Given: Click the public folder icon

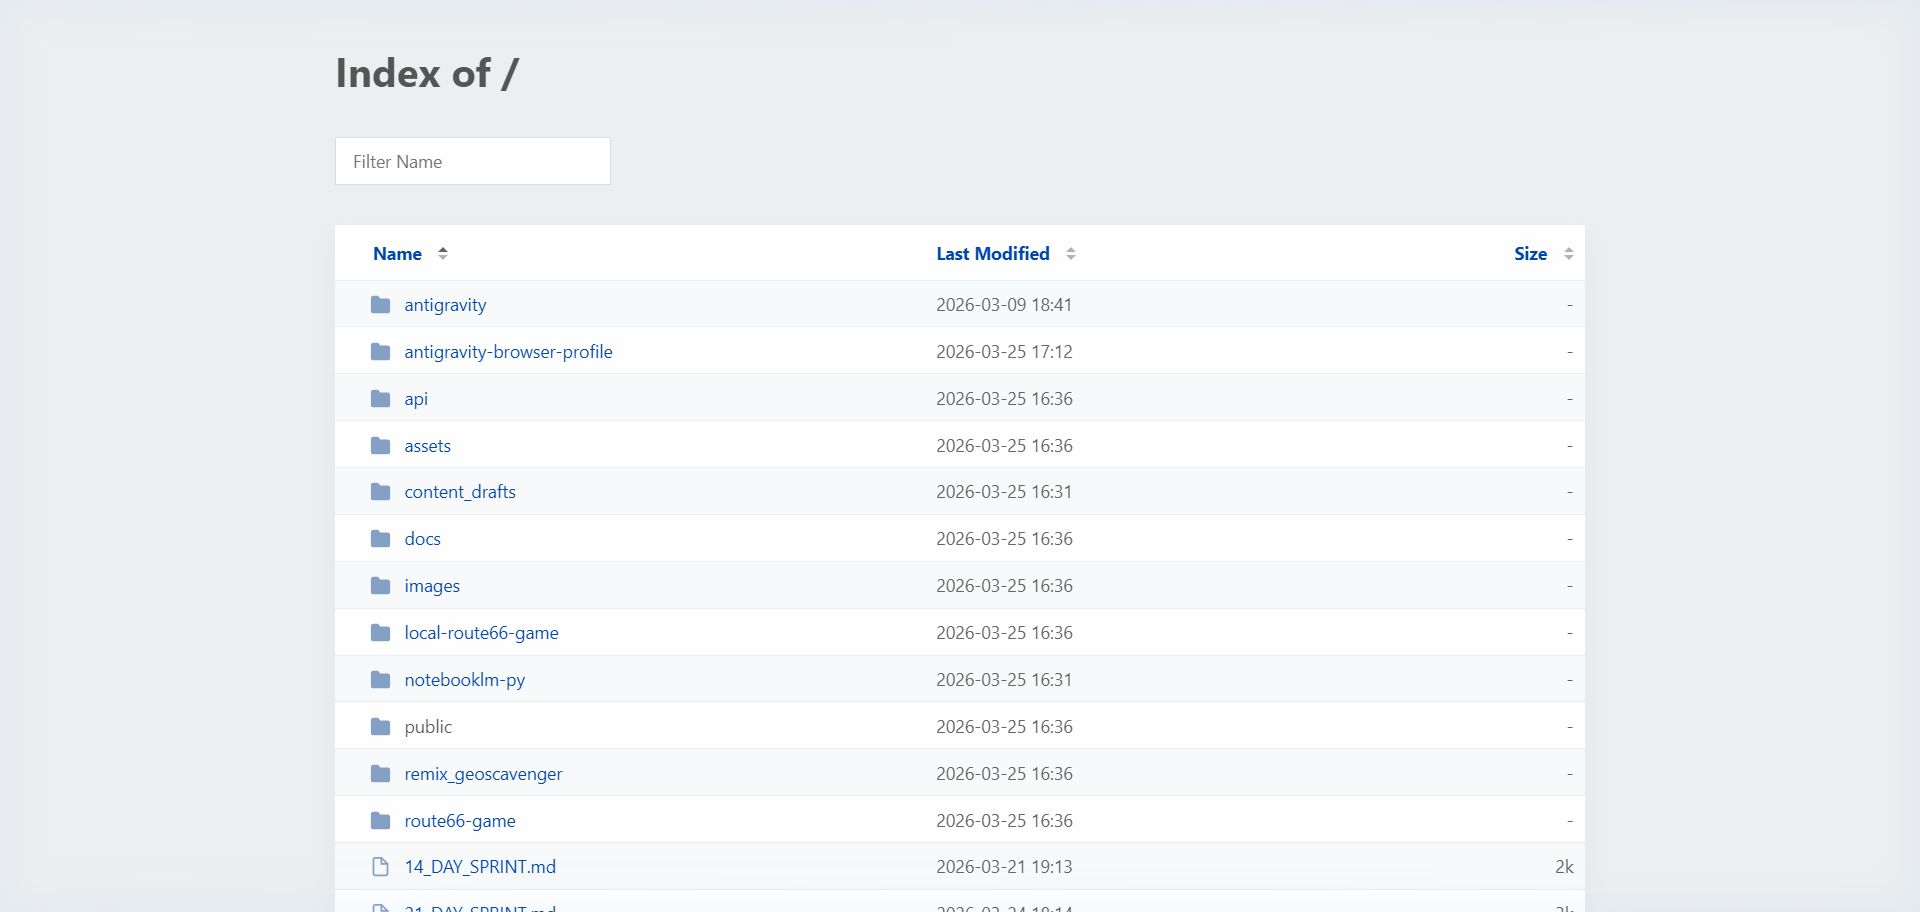Looking at the screenshot, I should point(380,727).
